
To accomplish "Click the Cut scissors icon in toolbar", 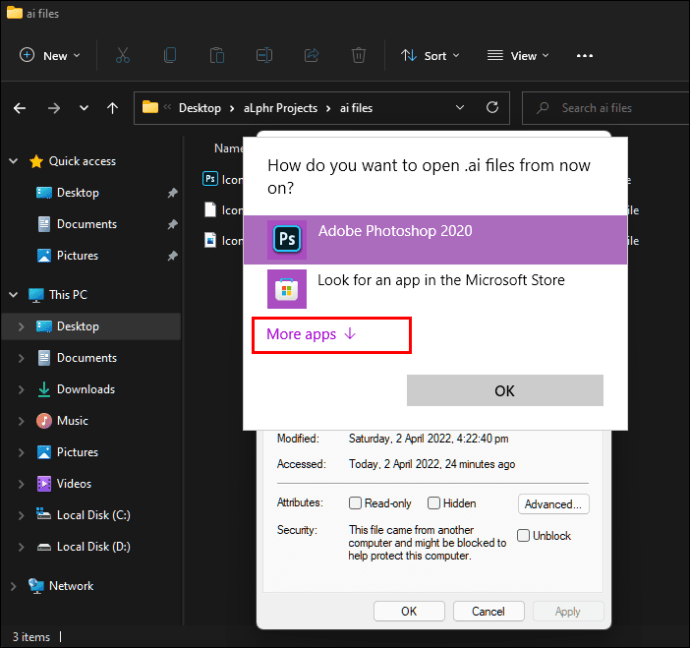I will click(123, 55).
